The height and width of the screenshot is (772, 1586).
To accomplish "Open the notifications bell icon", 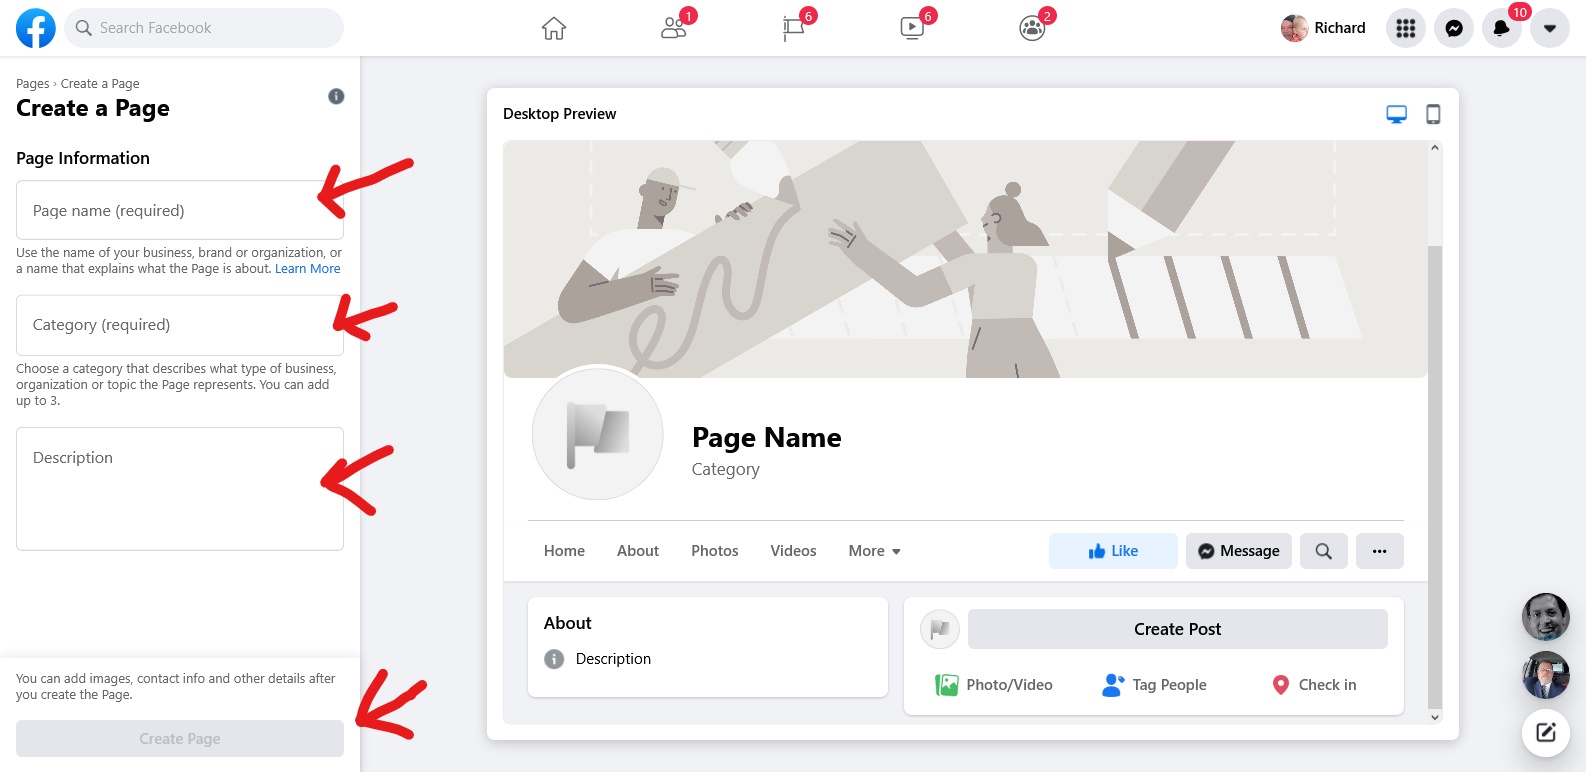I will coord(1502,28).
